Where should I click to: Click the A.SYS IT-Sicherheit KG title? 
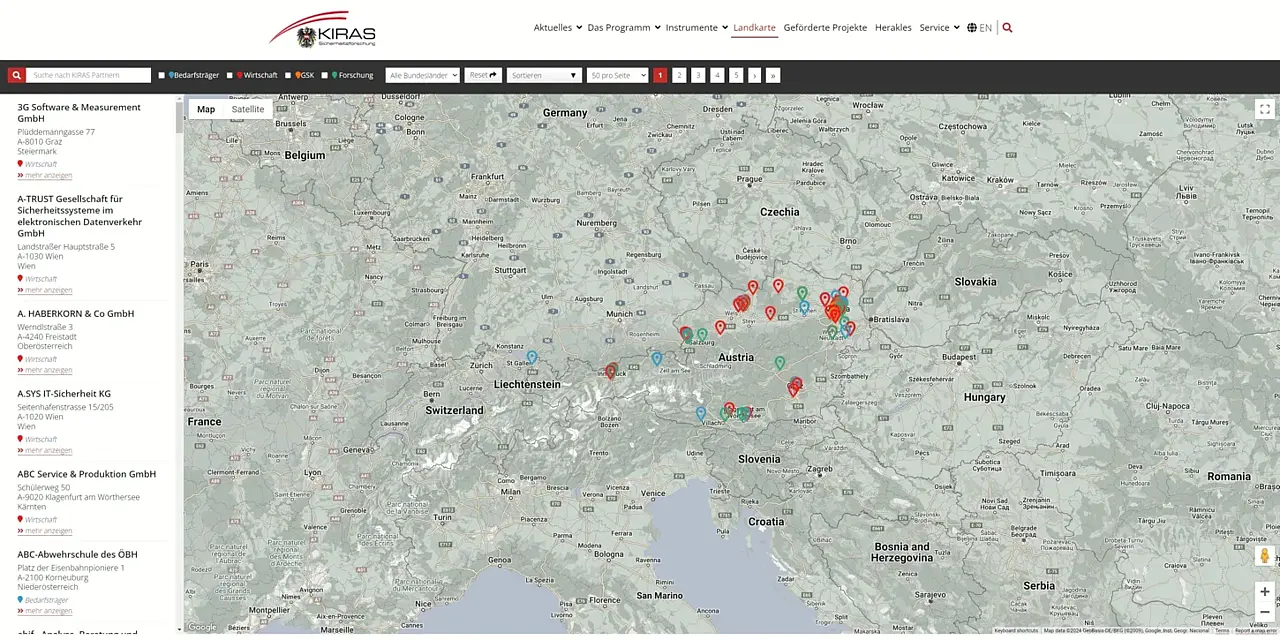pos(64,394)
